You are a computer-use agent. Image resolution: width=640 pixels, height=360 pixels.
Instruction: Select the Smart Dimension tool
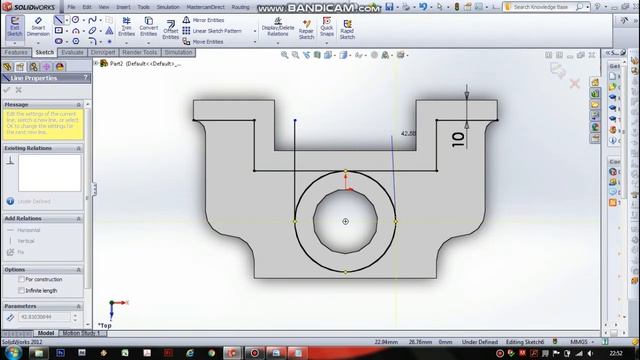pos(38,27)
